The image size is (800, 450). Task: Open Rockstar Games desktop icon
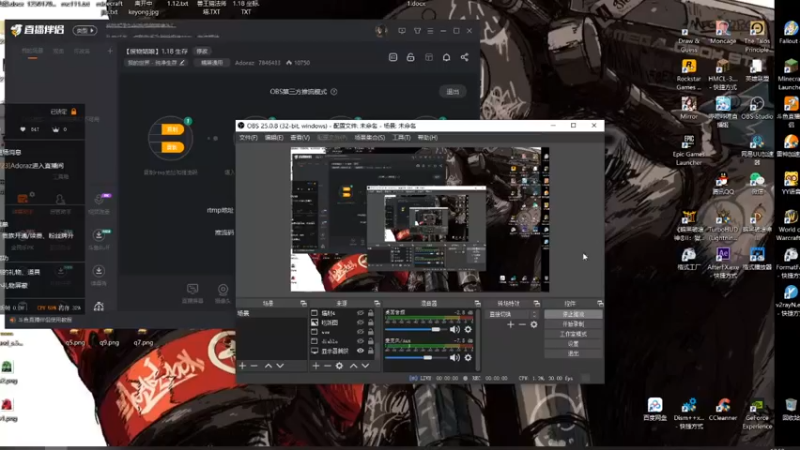[689, 74]
